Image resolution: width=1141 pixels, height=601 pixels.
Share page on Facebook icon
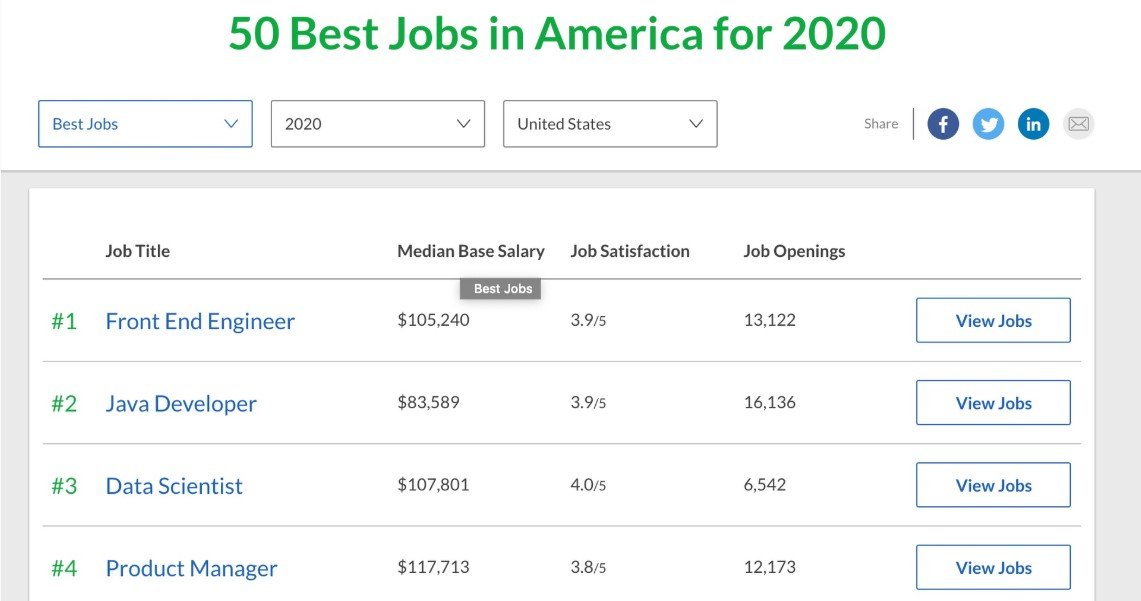pyautogui.click(x=943, y=124)
